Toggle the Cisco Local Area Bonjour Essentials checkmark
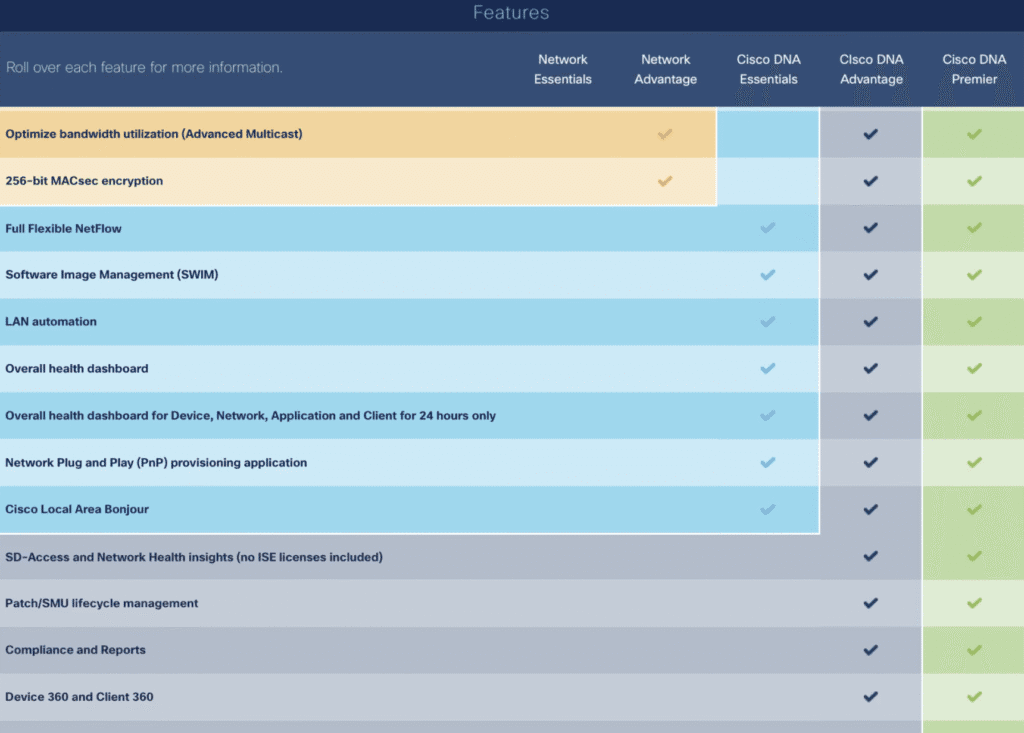The height and width of the screenshot is (733, 1024). coord(768,509)
